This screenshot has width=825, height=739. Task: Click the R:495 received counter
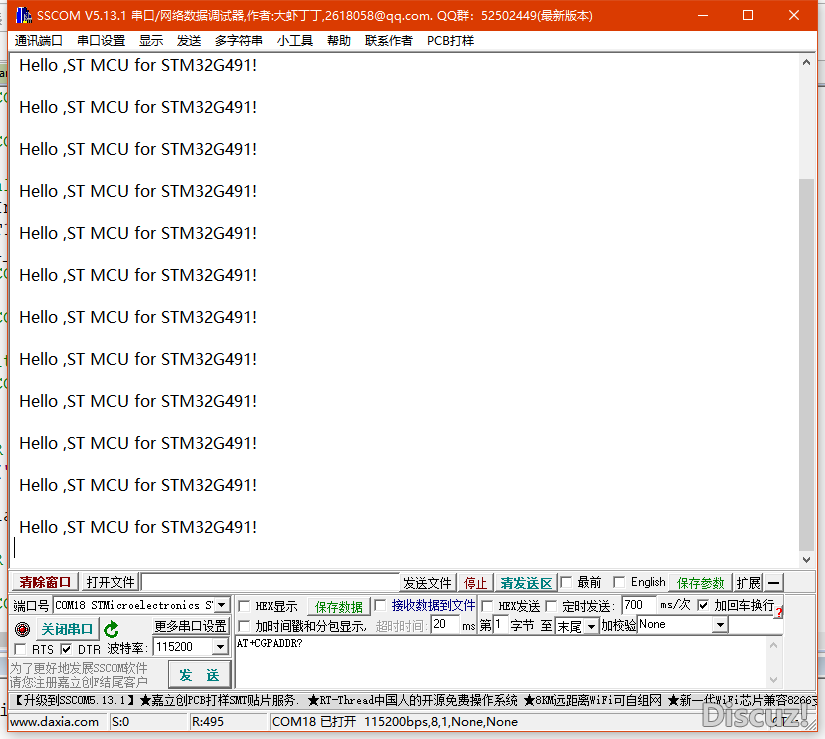pos(208,722)
